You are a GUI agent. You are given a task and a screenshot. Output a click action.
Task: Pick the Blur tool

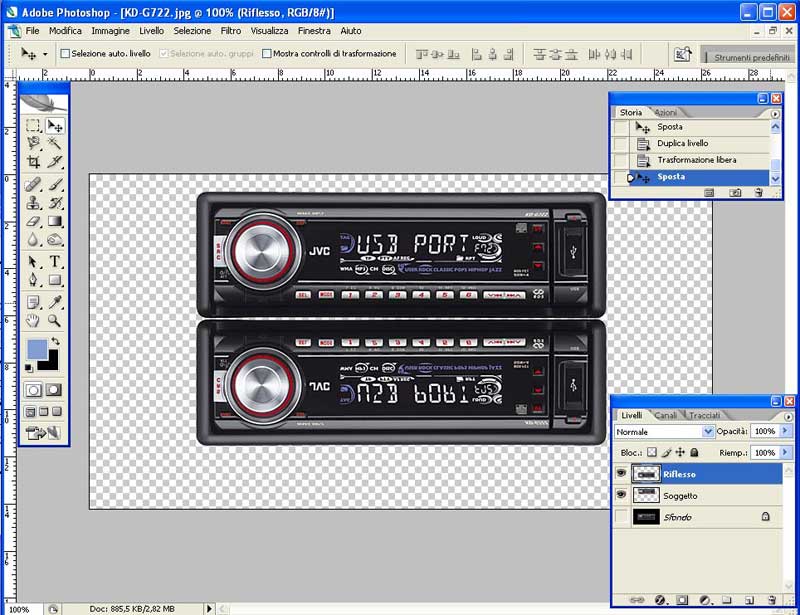pos(33,239)
